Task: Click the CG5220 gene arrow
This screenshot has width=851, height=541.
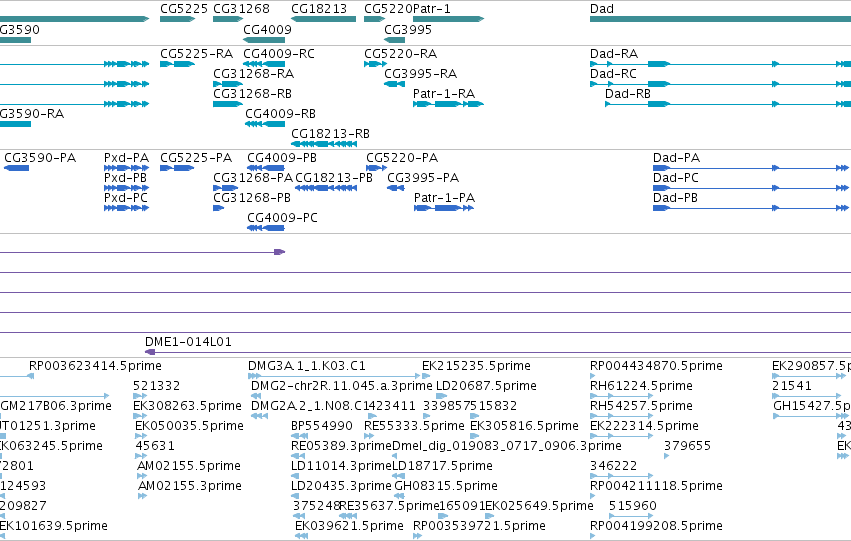Action: coord(374,19)
